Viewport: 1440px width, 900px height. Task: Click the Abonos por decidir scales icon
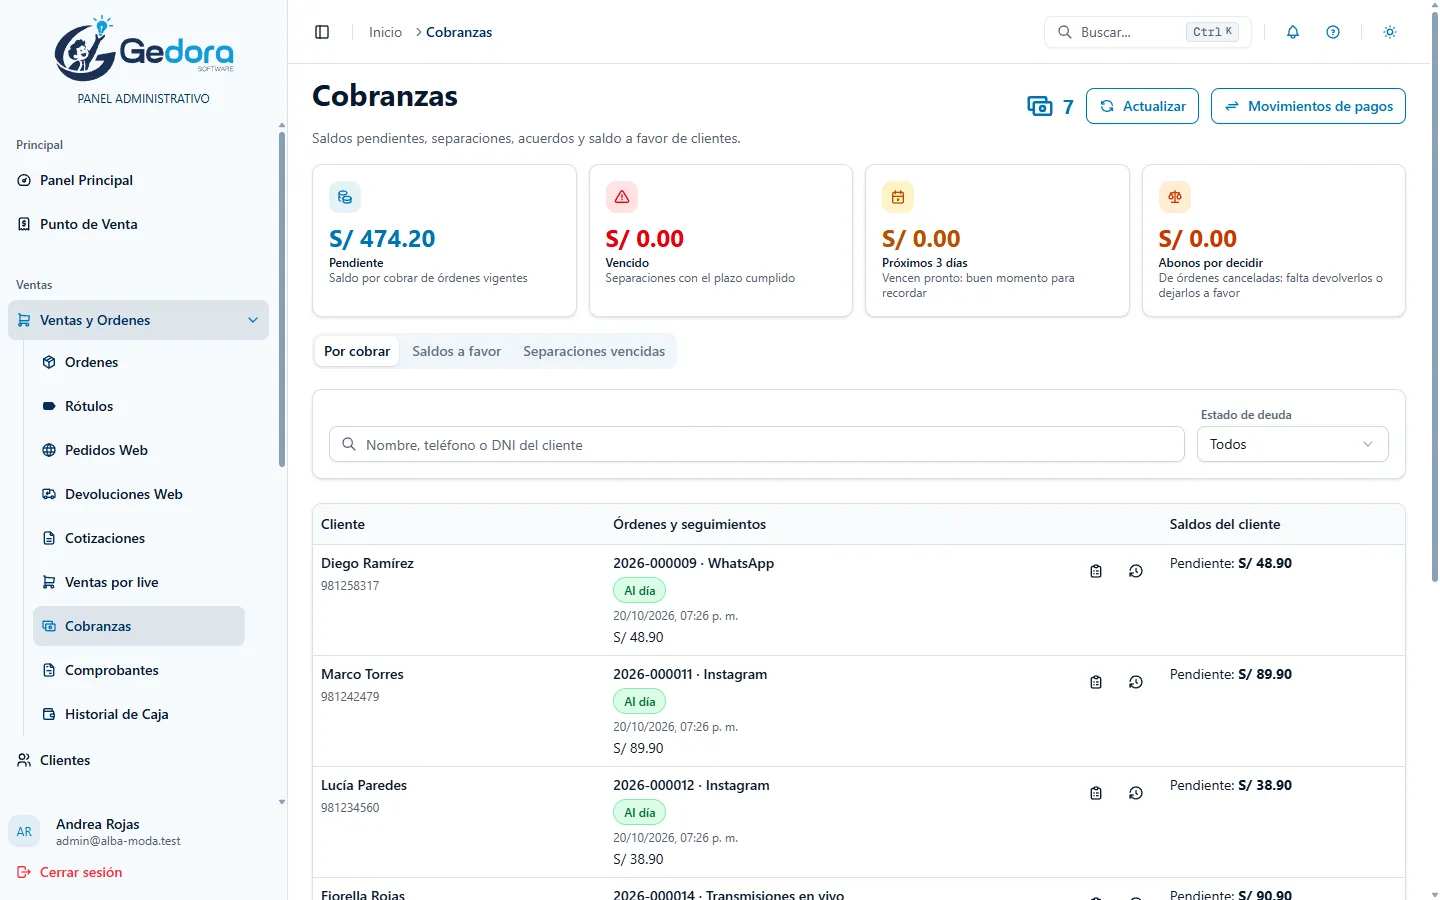coord(1175,197)
